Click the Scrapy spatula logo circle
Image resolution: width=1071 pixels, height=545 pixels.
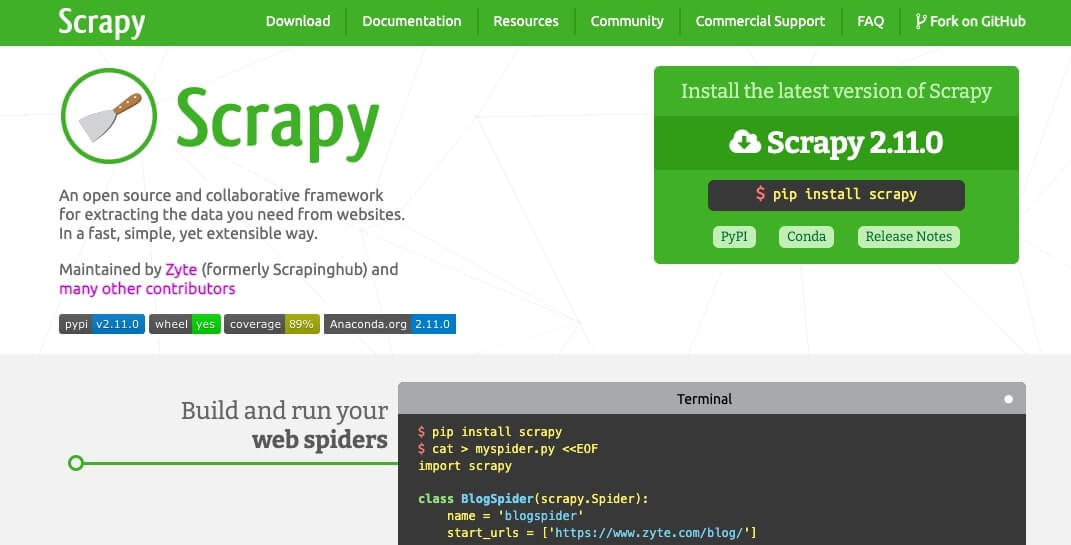[x=109, y=116]
